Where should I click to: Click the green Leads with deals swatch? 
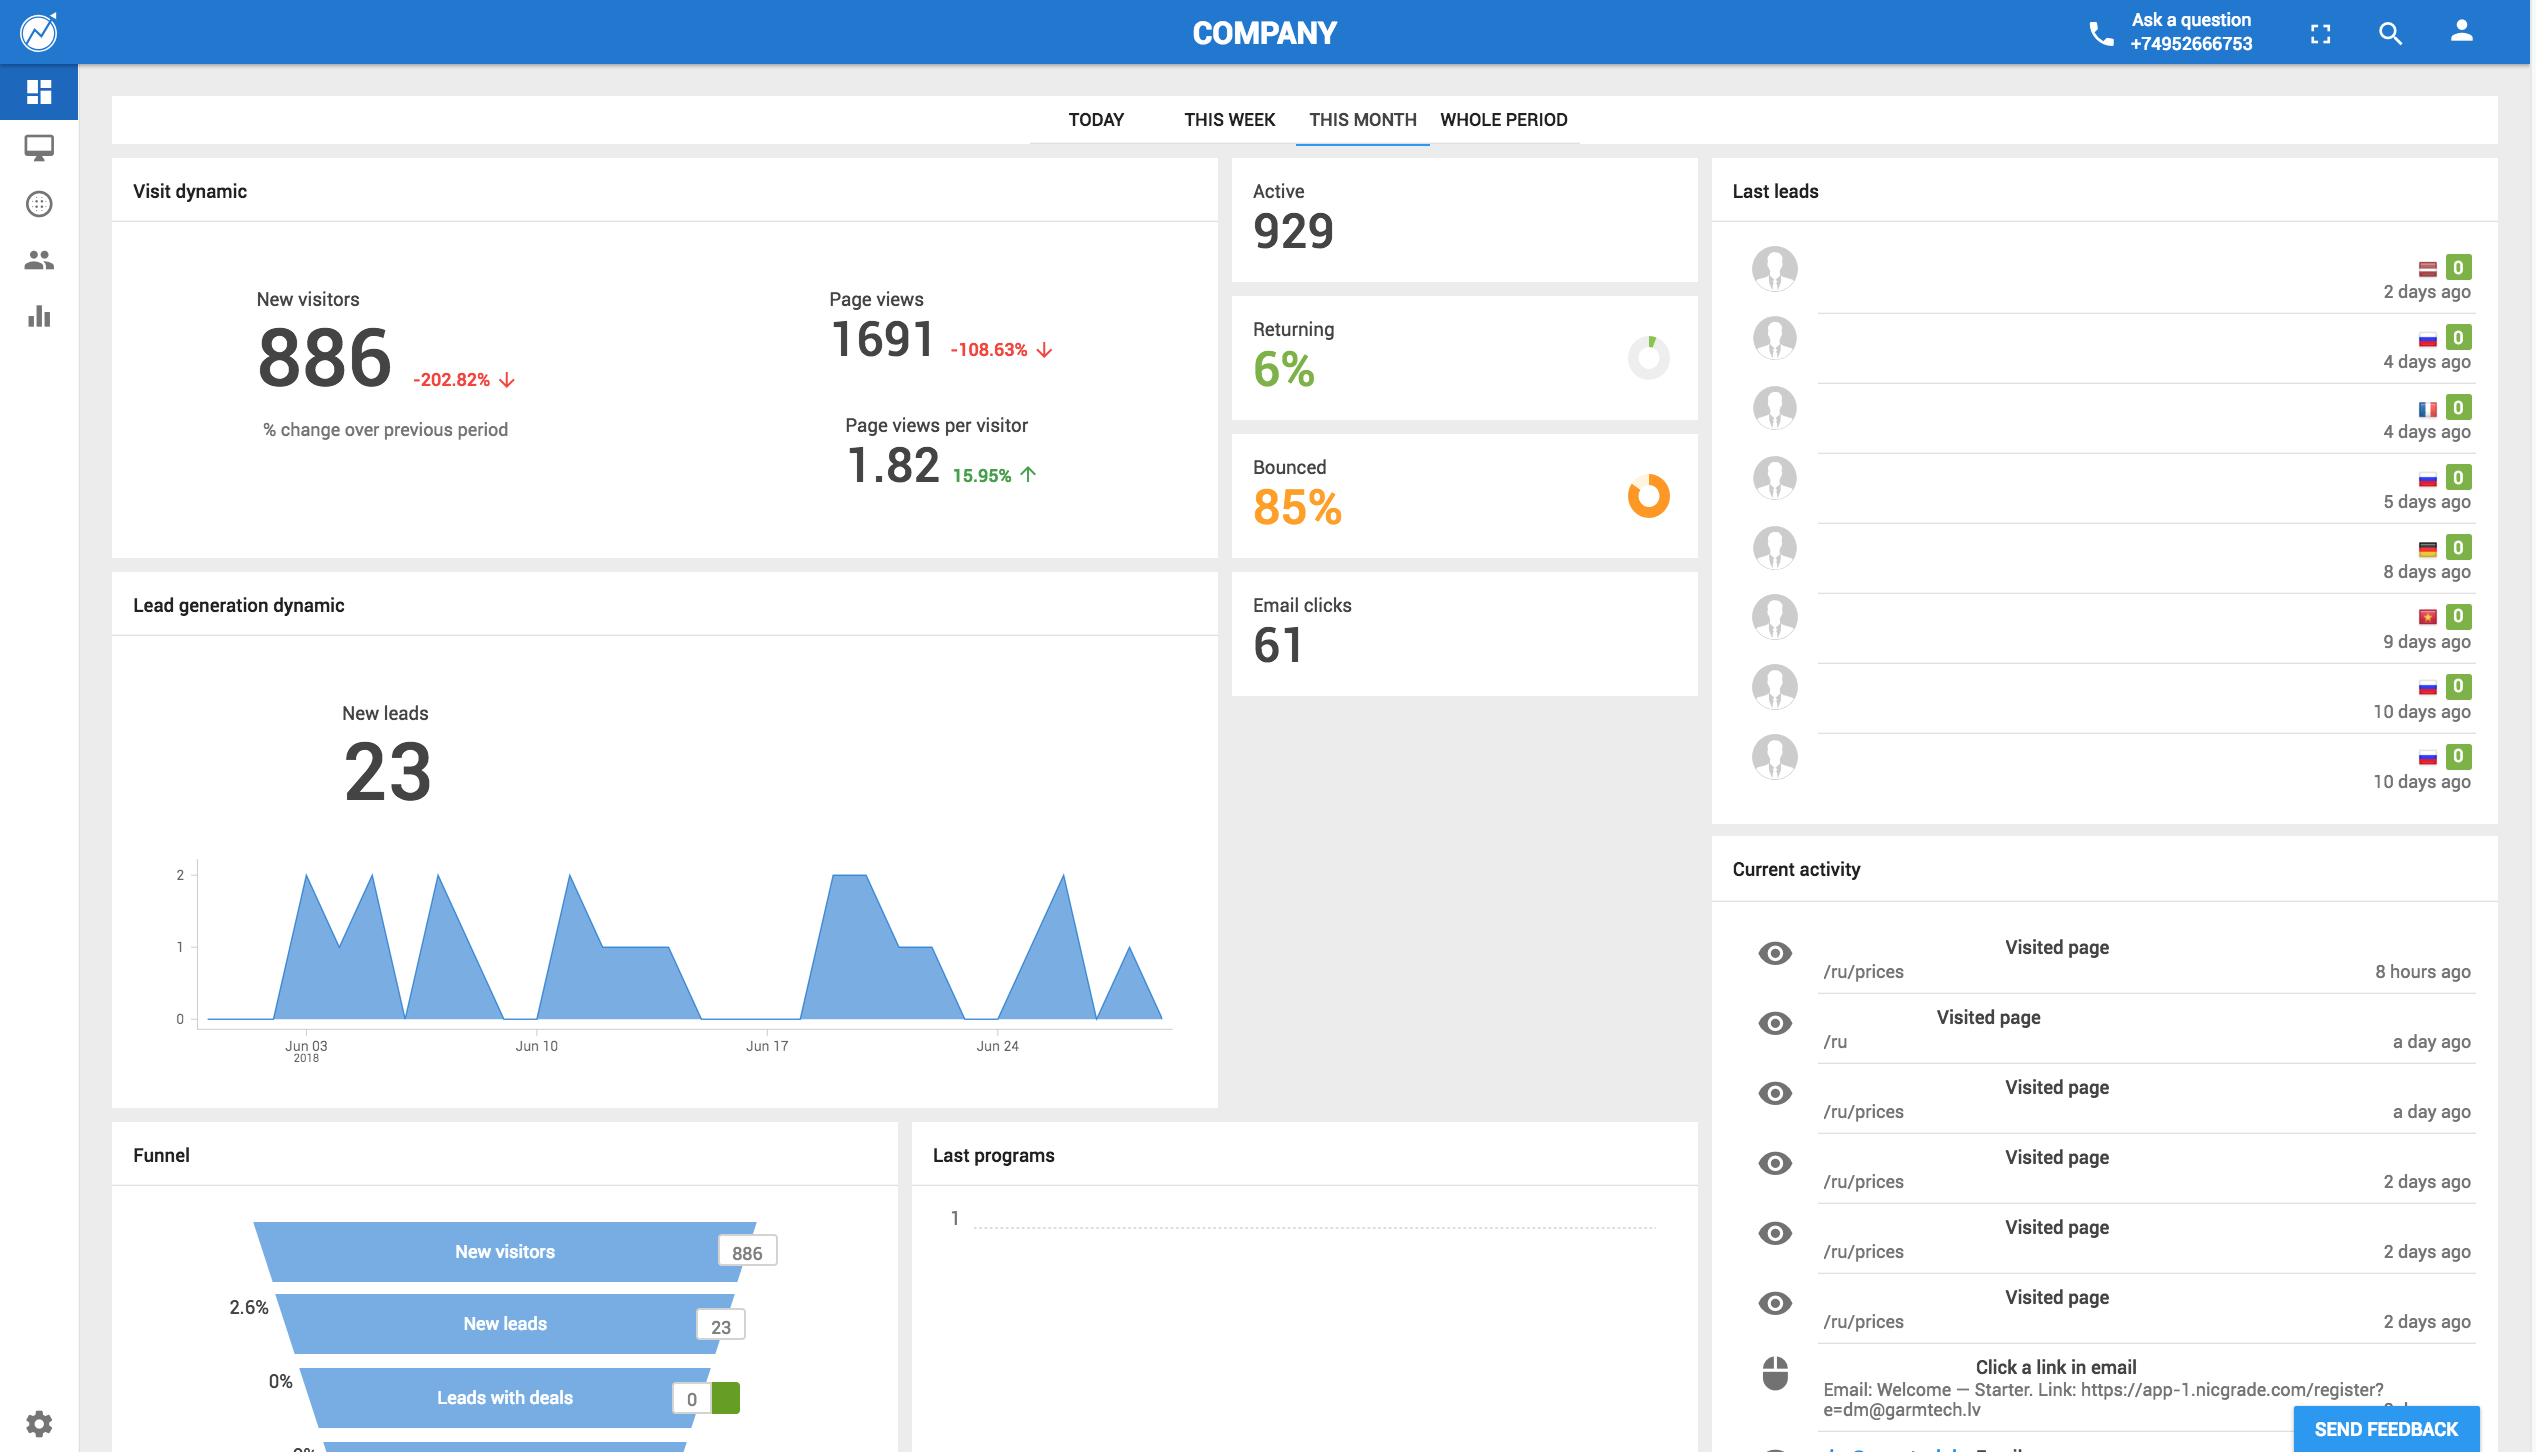(726, 1397)
